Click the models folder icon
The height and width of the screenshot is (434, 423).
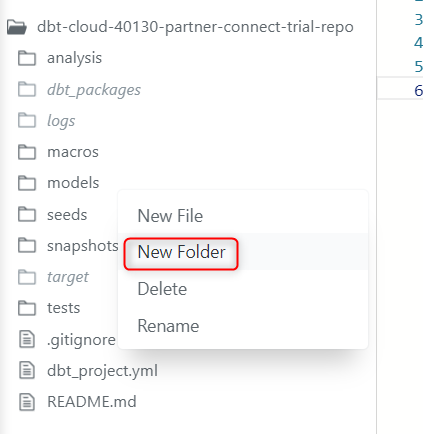click(27, 183)
